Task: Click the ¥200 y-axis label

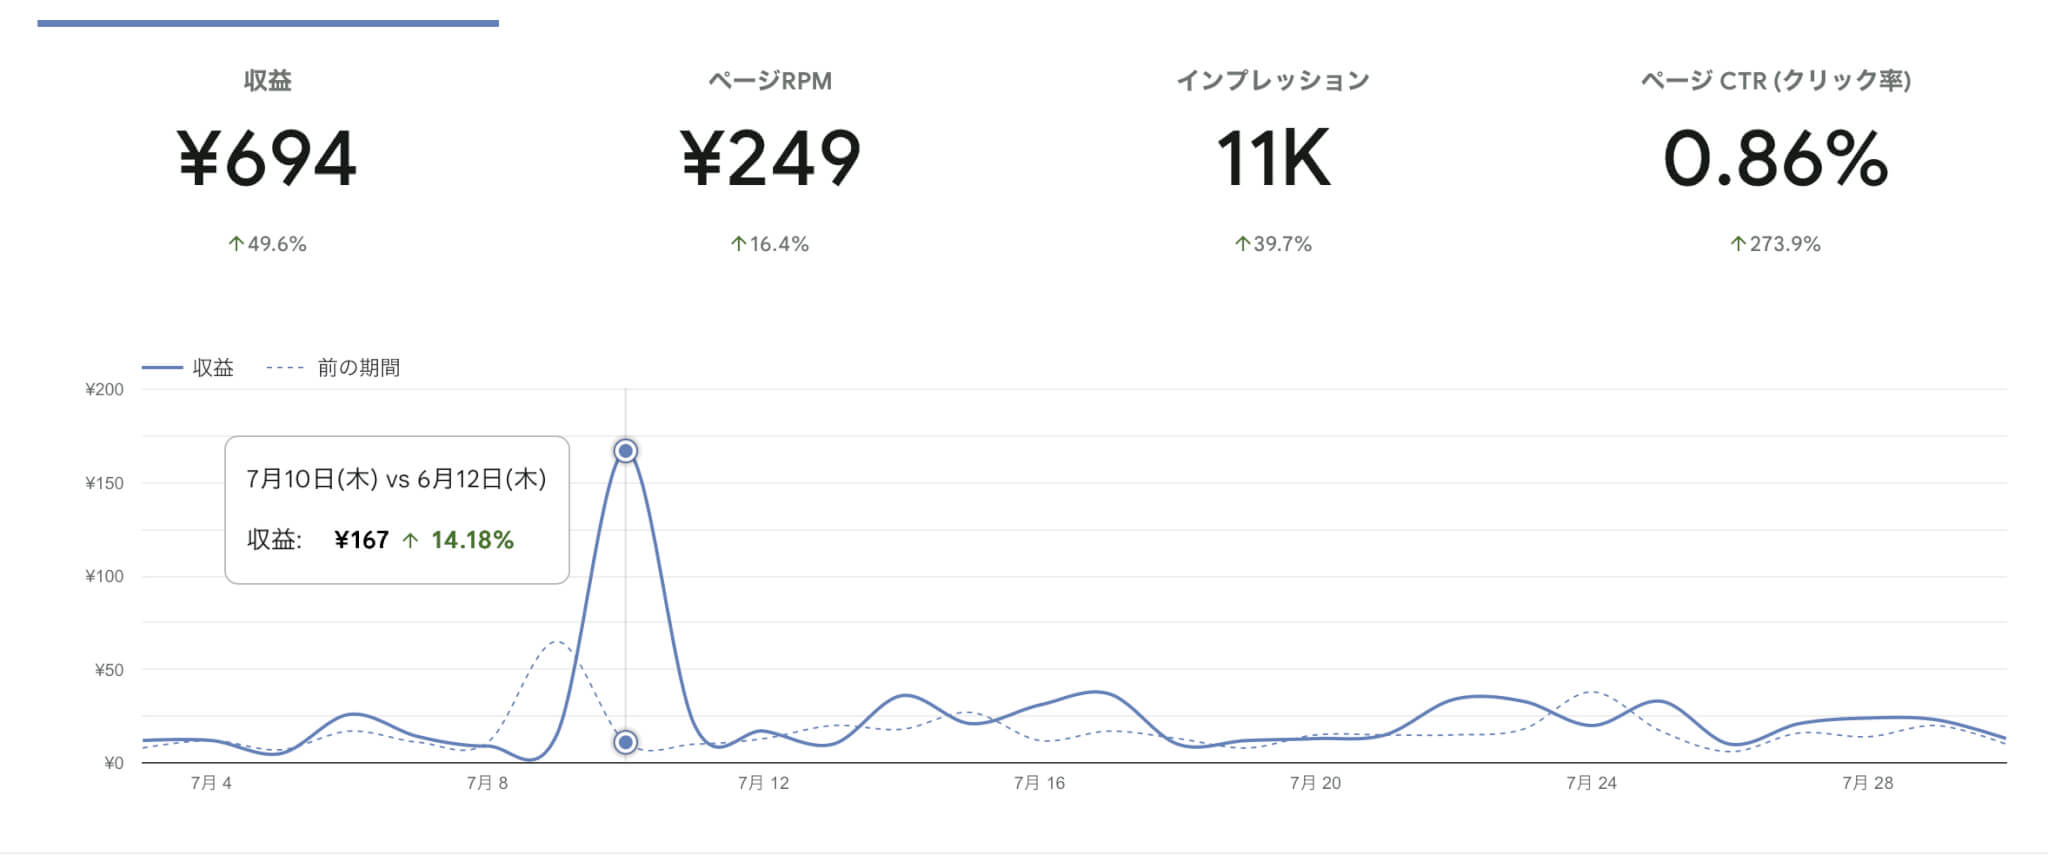Action: (104, 390)
